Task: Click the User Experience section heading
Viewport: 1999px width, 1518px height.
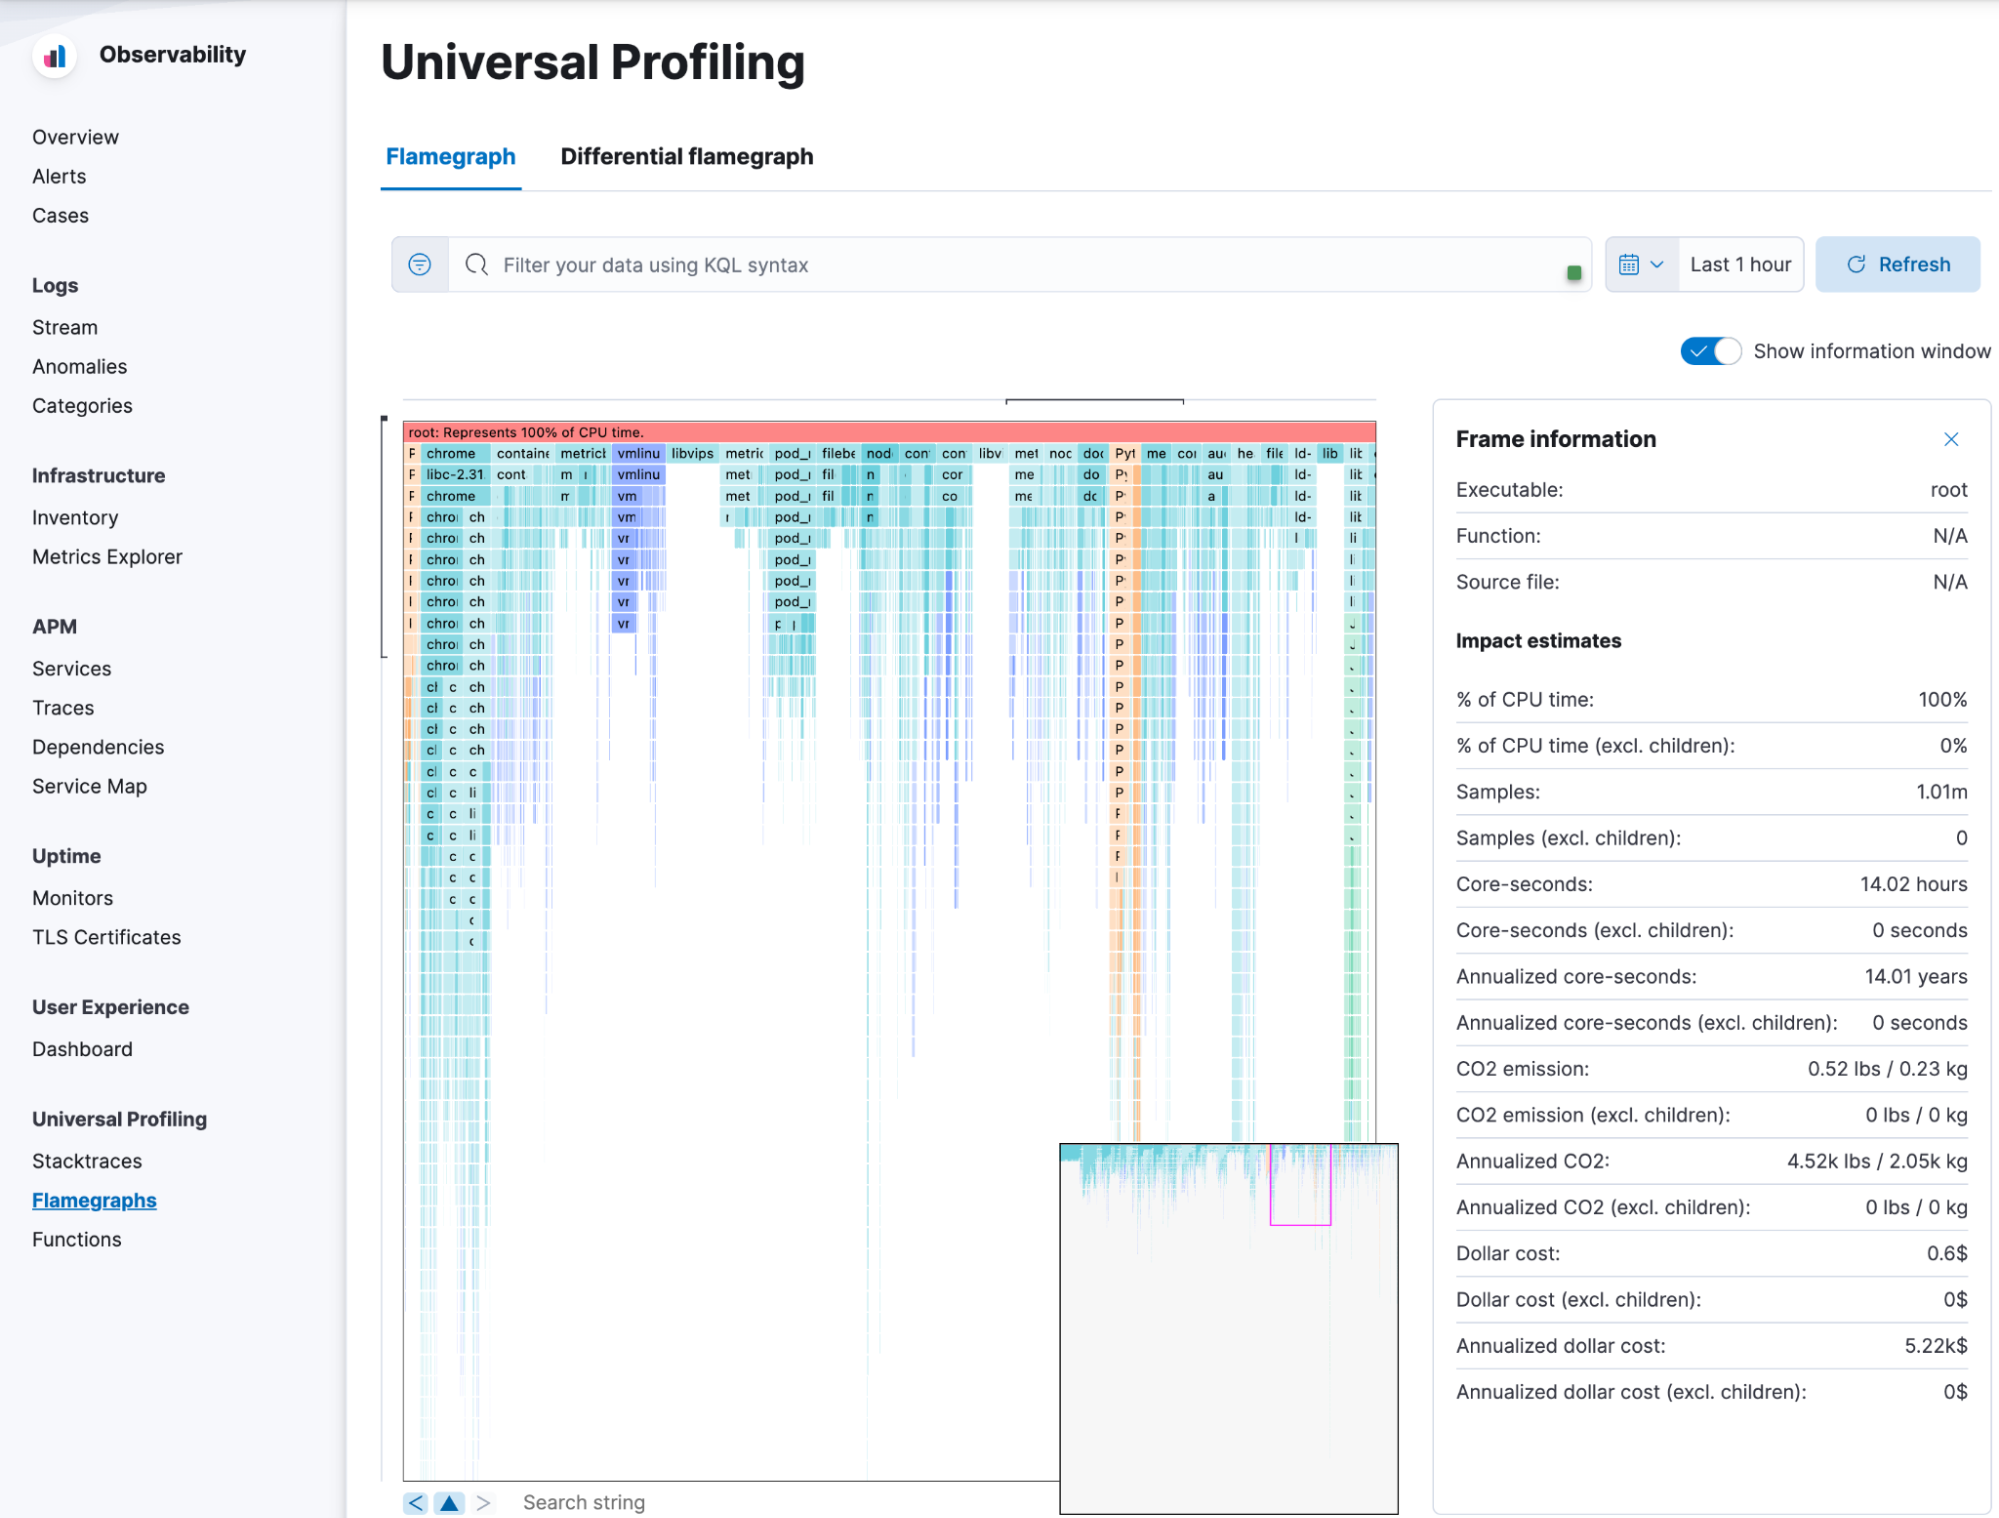Action: (x=110, y=1006)
